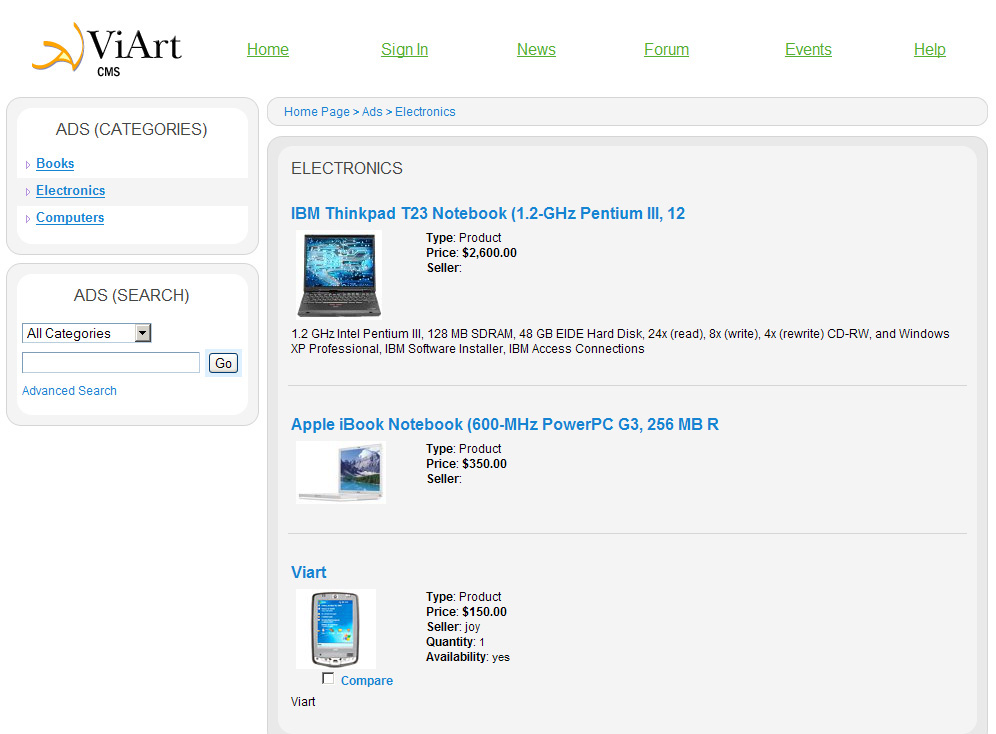The width and height of the screenshot is (996, 734).
Task: Open the Sign In page
Action: (x=405, y=50)
